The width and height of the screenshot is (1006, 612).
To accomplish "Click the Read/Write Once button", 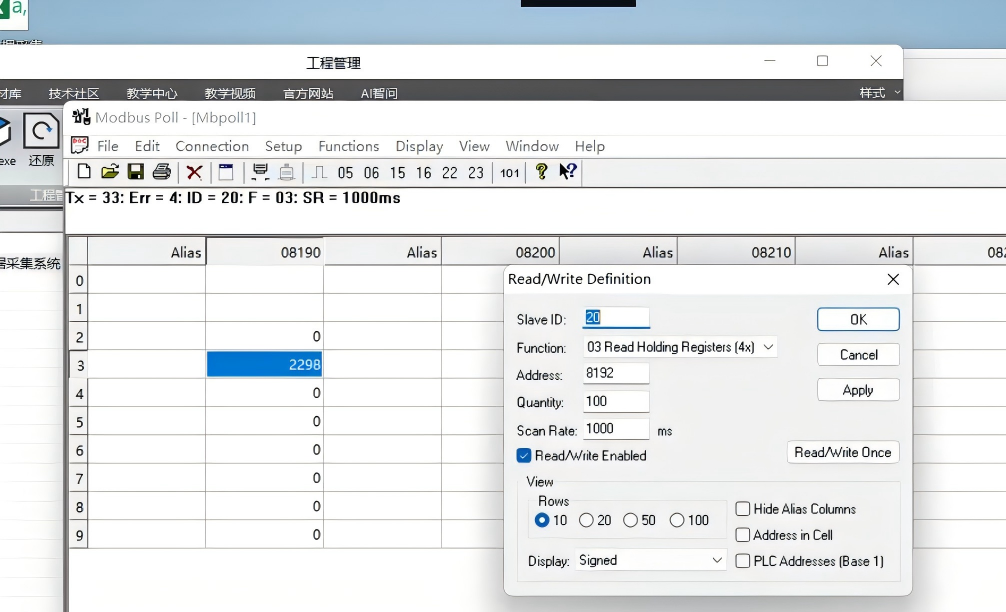I will click(842, 452).
